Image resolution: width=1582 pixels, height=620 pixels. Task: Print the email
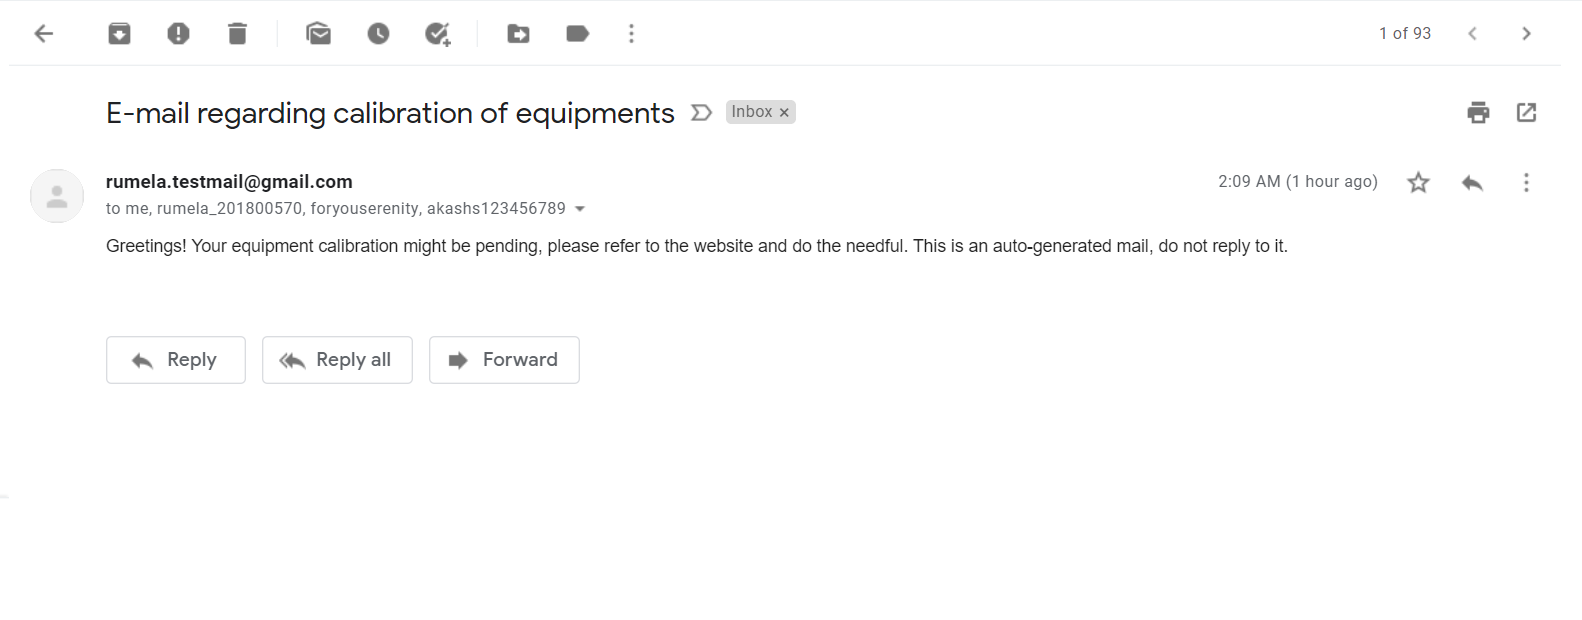pyautogui.click(x=1478, y=112)
